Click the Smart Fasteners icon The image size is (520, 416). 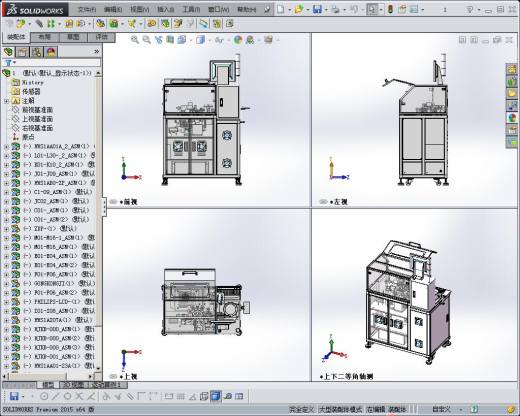coord(69,24)
